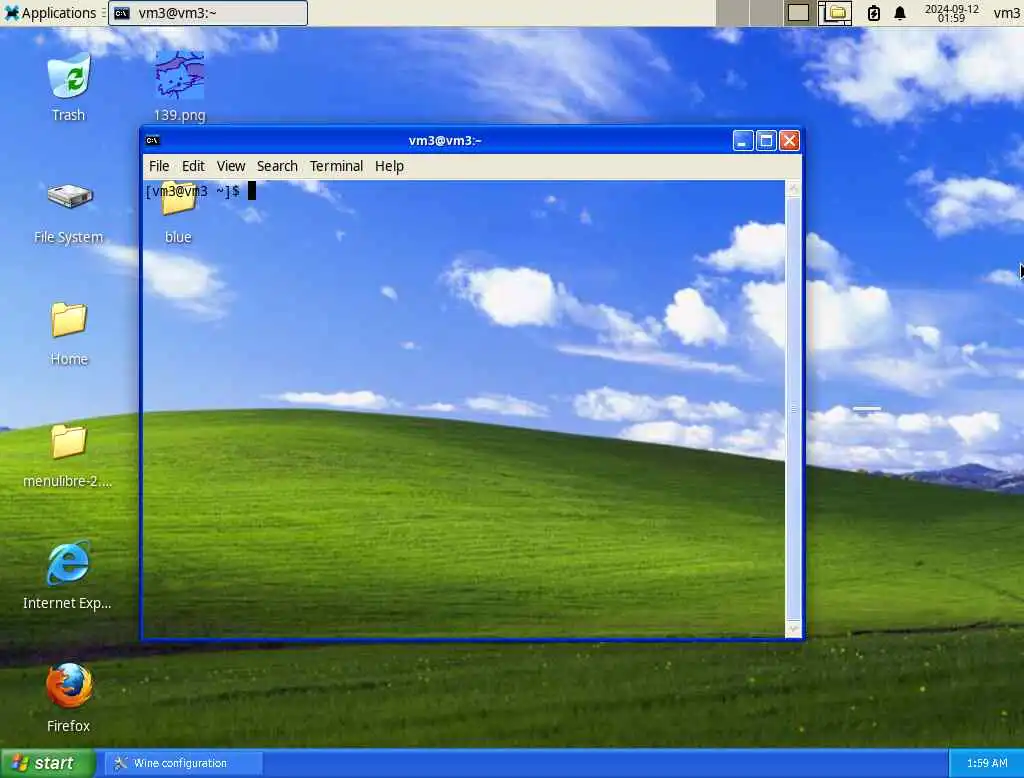
Task: Select vm3@vm3 task in the top panel
Action: click(x=208, y=12)
